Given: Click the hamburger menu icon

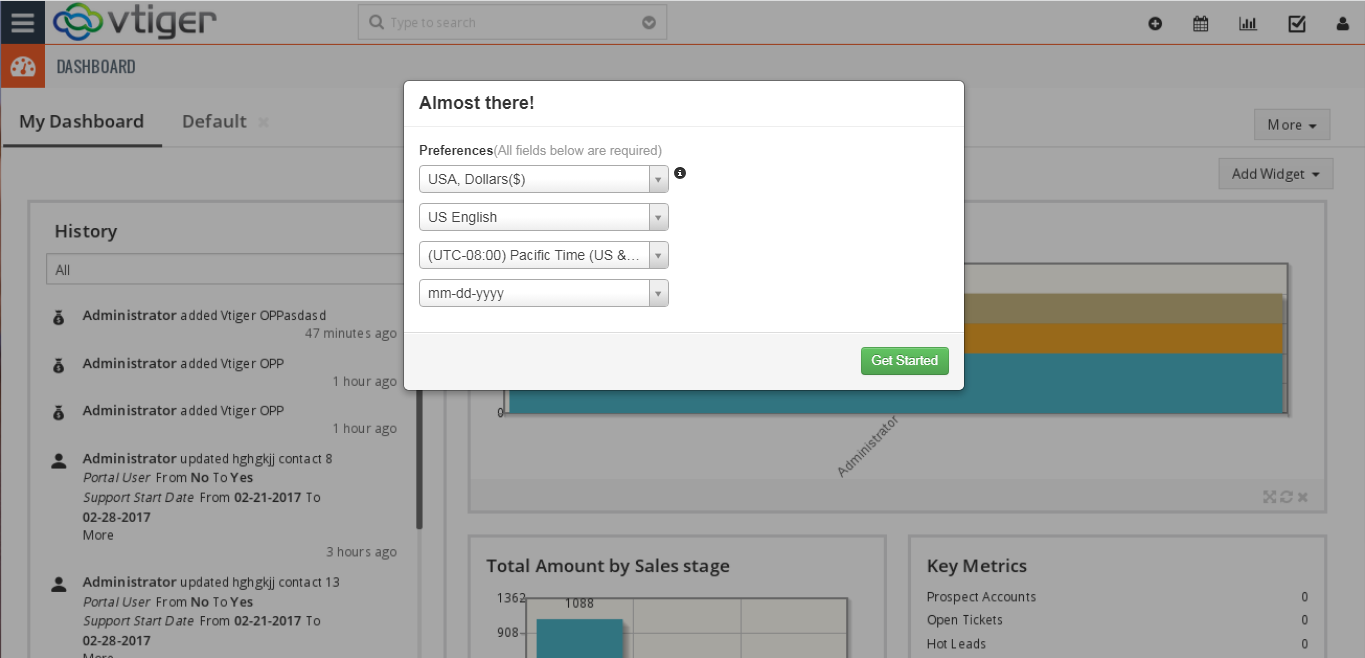Looking at the screenshot, I should [x=22, y=22].
